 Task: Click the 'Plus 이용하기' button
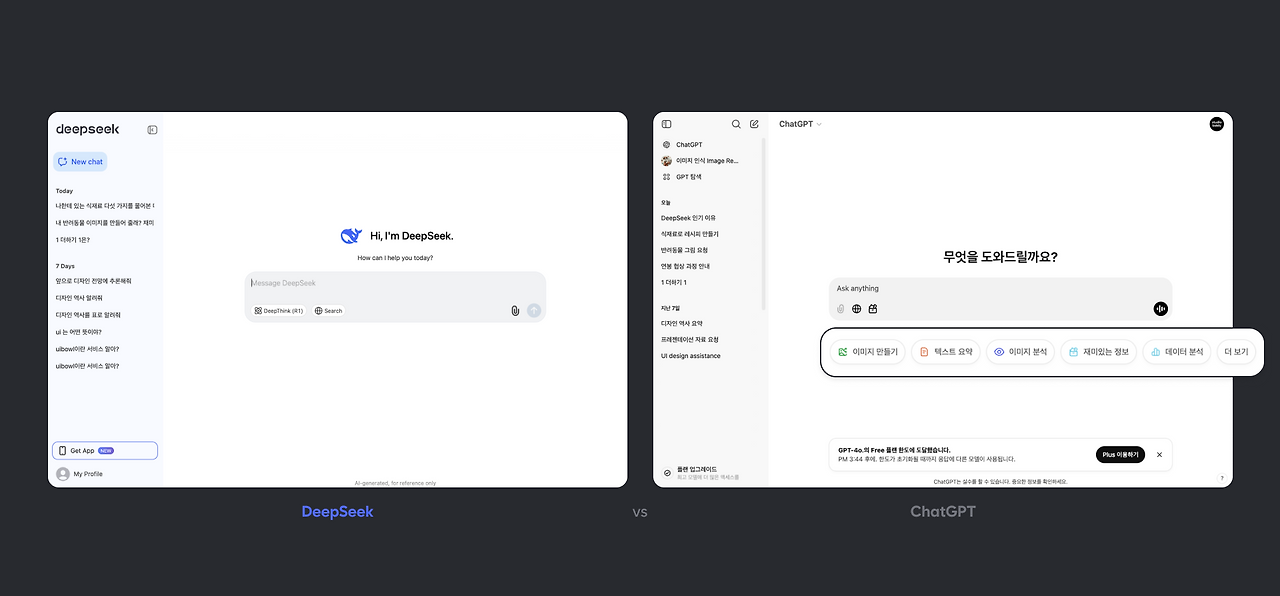point(1120,454)
